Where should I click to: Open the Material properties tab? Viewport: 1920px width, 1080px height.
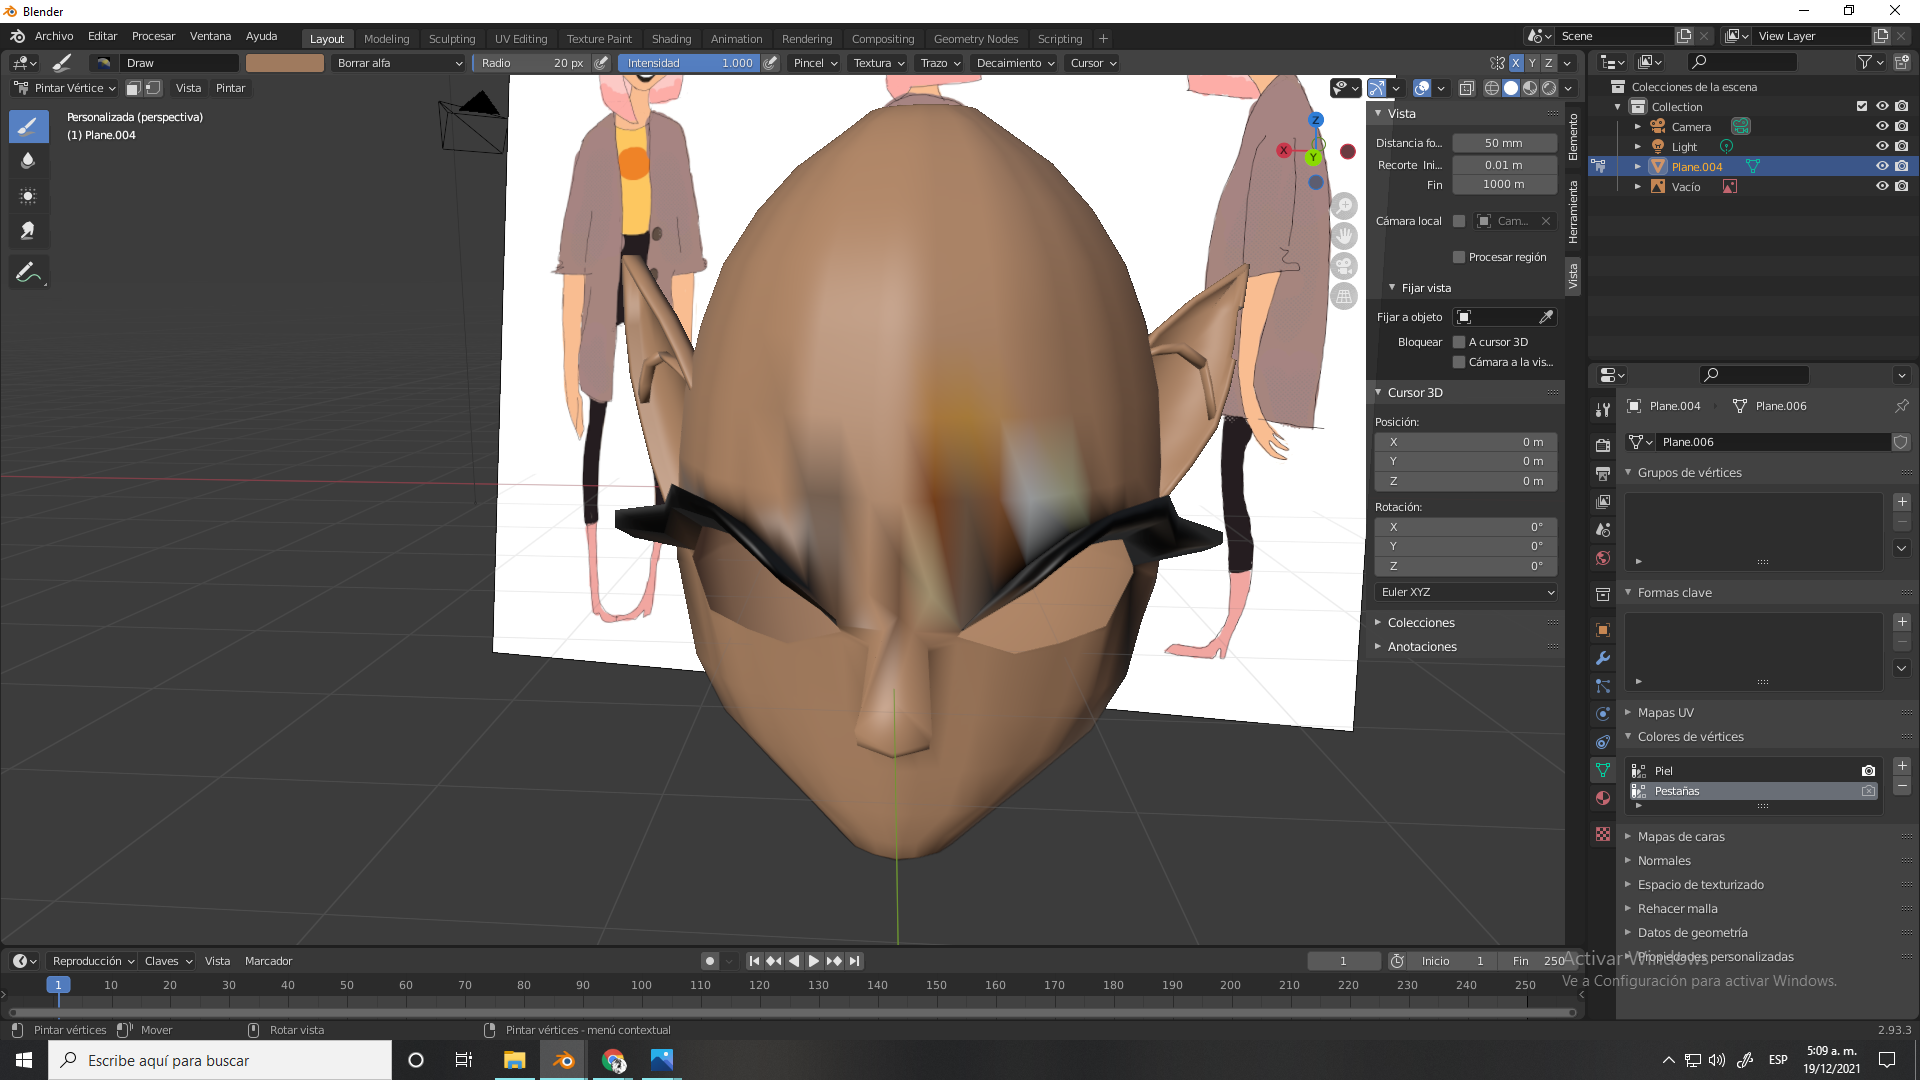1603,798
